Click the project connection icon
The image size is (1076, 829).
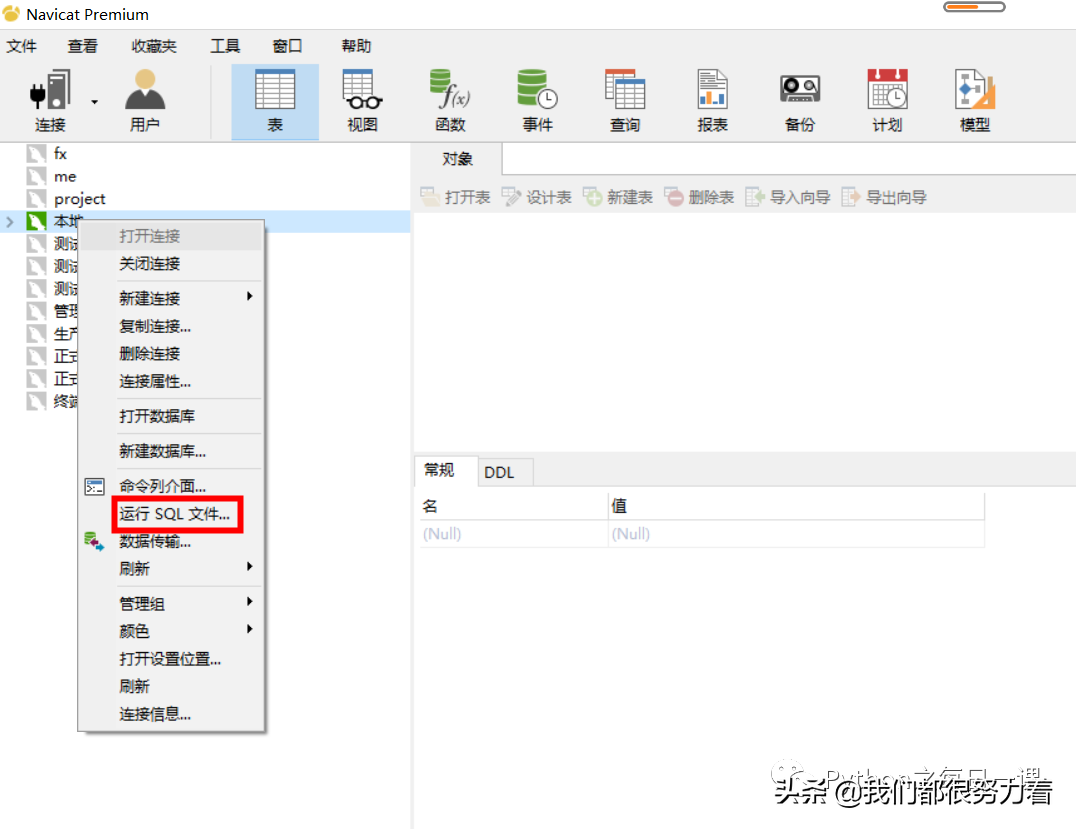(x=36, y=199)
